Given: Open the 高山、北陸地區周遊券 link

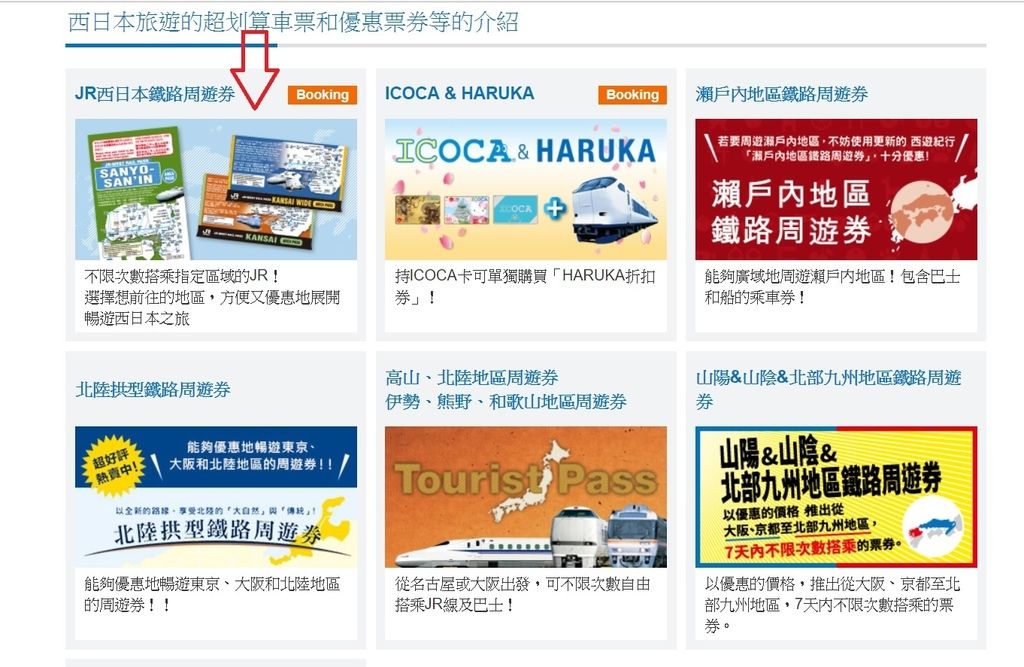Looking at the screenshot, I should [472, 378].
